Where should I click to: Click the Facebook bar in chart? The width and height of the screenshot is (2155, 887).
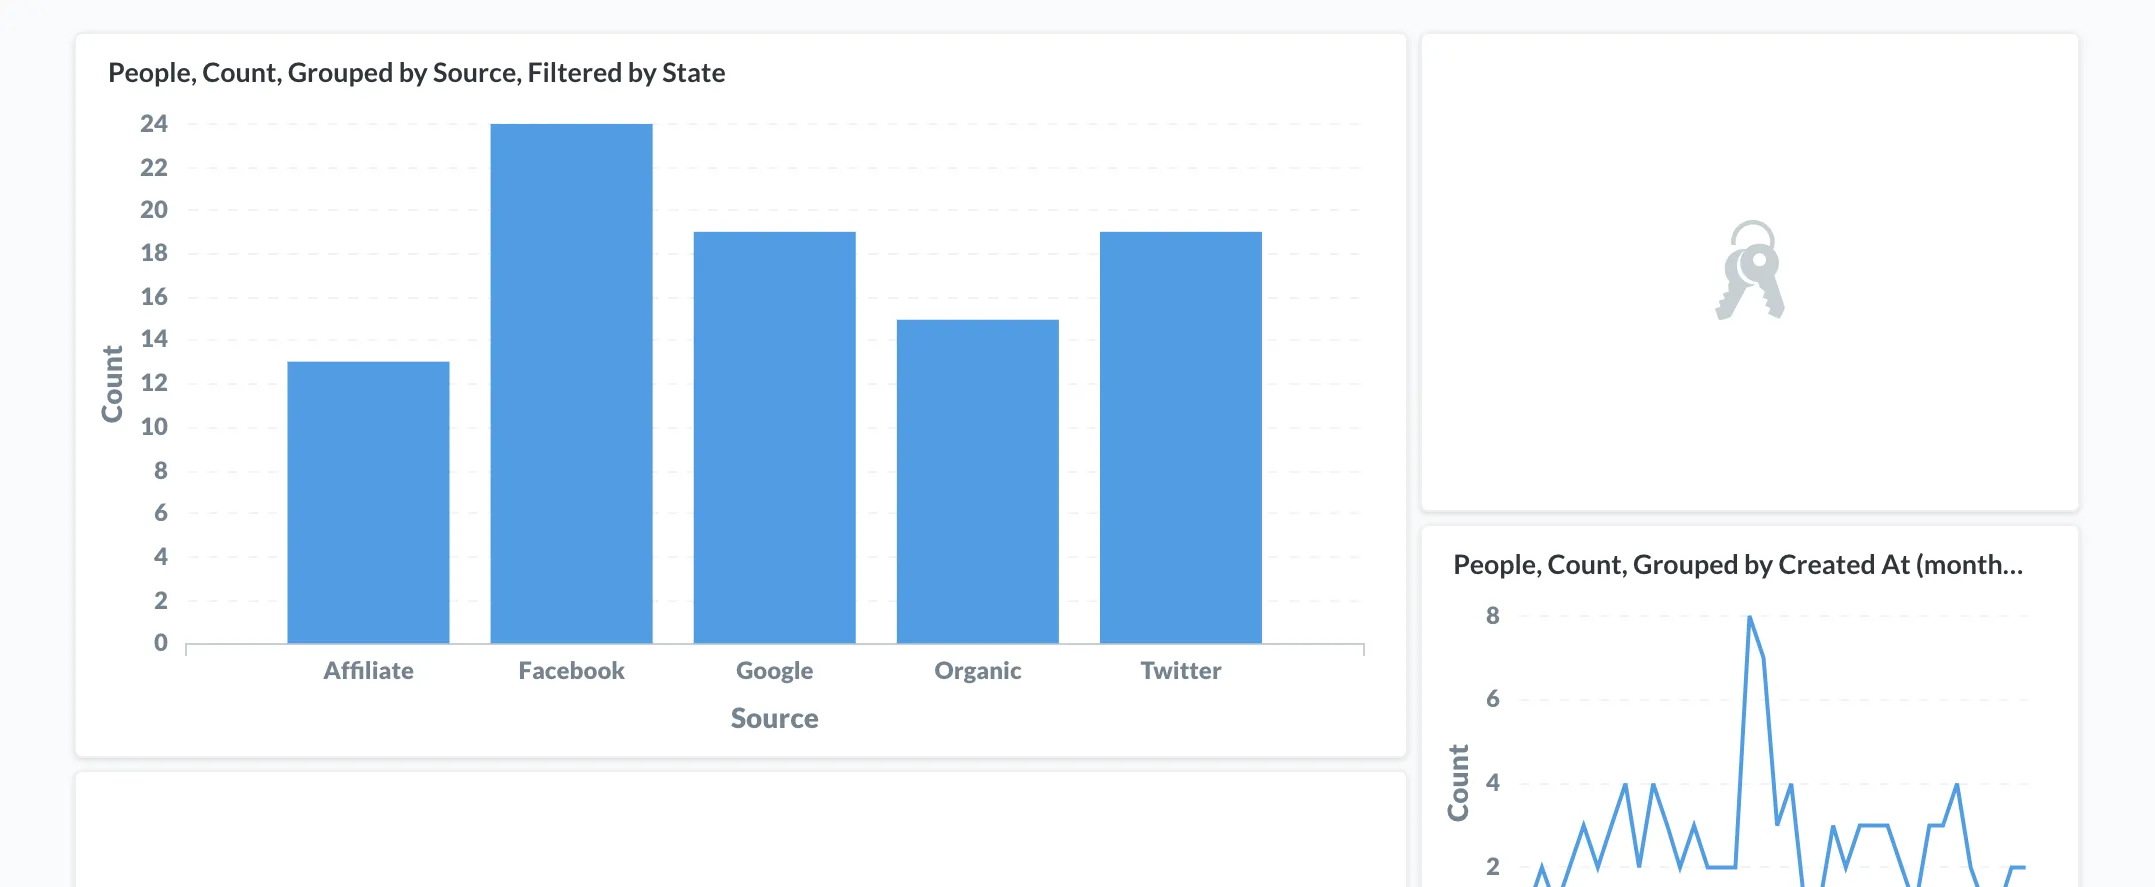[x=571, y=384]
